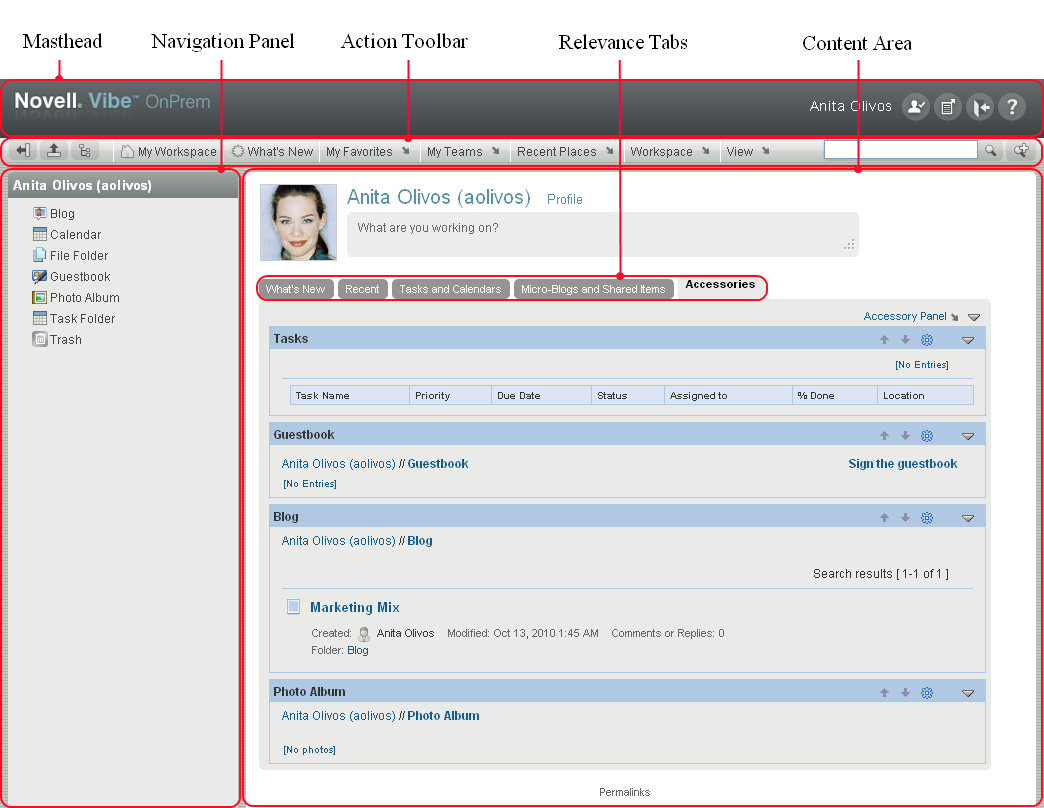Click the search magnifier icon
The image size is (1044, 808).
coord(990,151)
